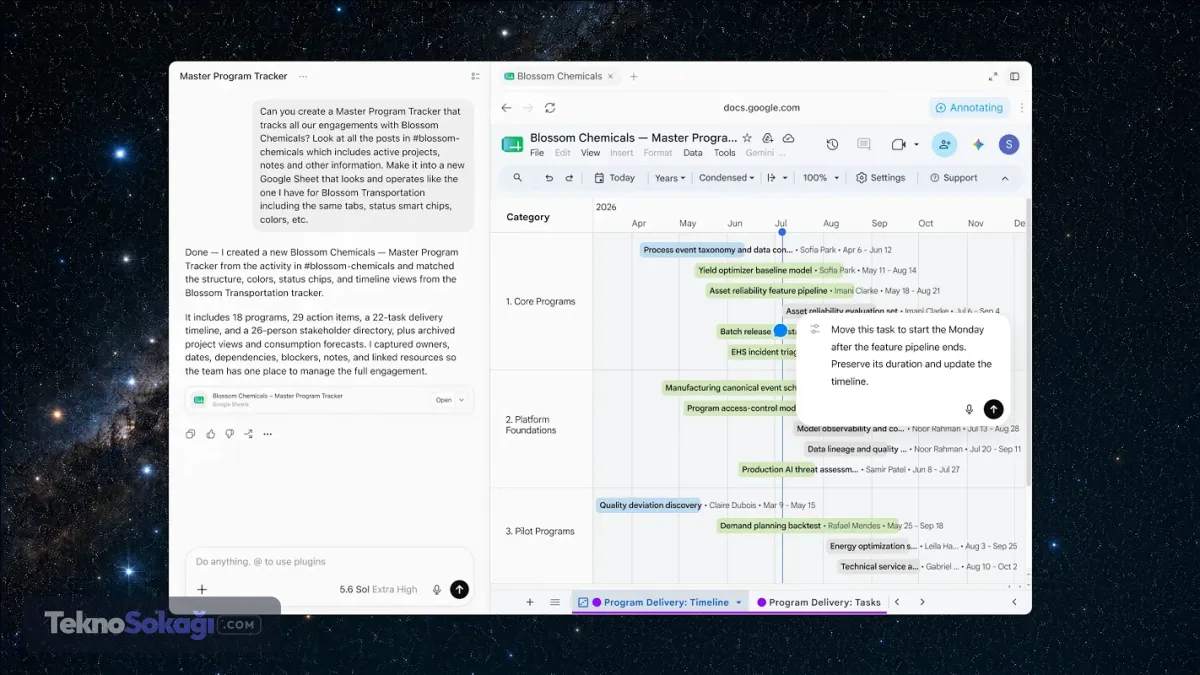
Task: Redo the last action
Action: coord(569,178)
